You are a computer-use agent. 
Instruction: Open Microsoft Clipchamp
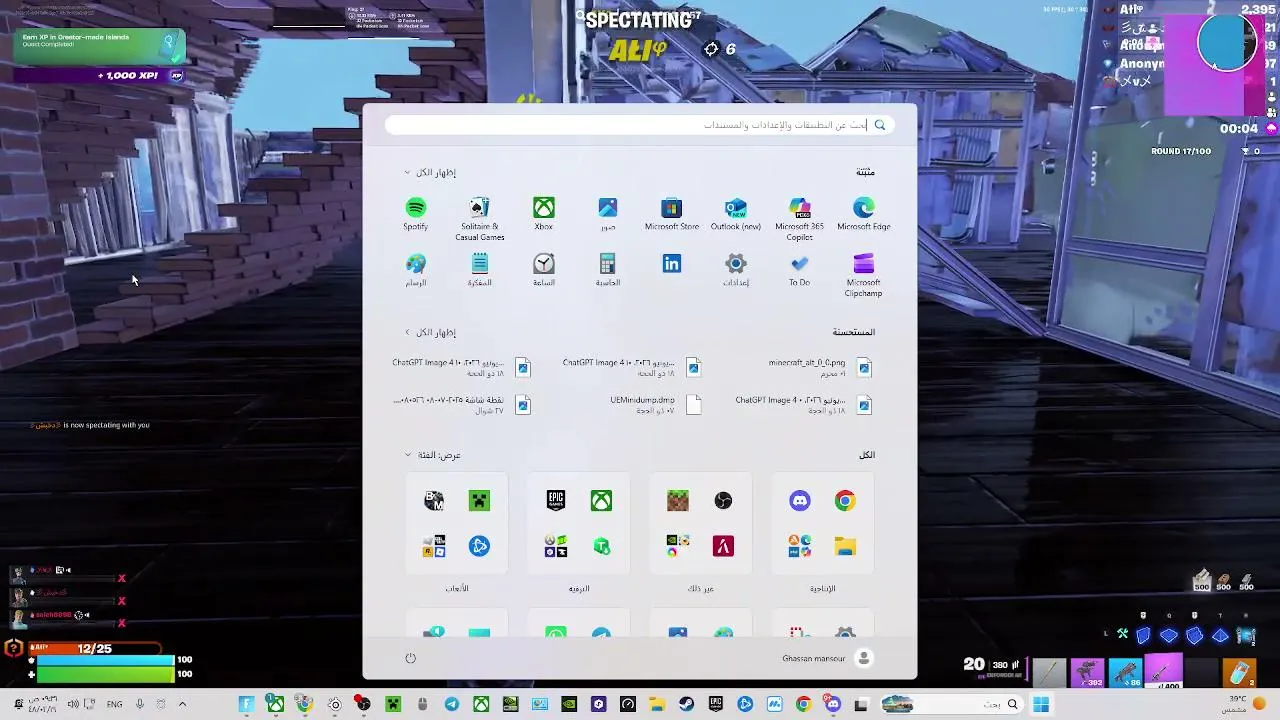[864, 275]
